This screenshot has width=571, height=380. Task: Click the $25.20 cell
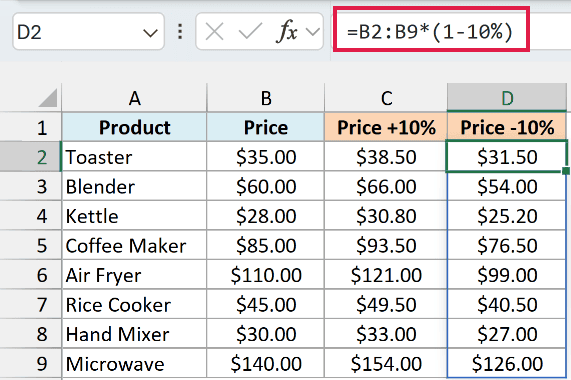507,216
